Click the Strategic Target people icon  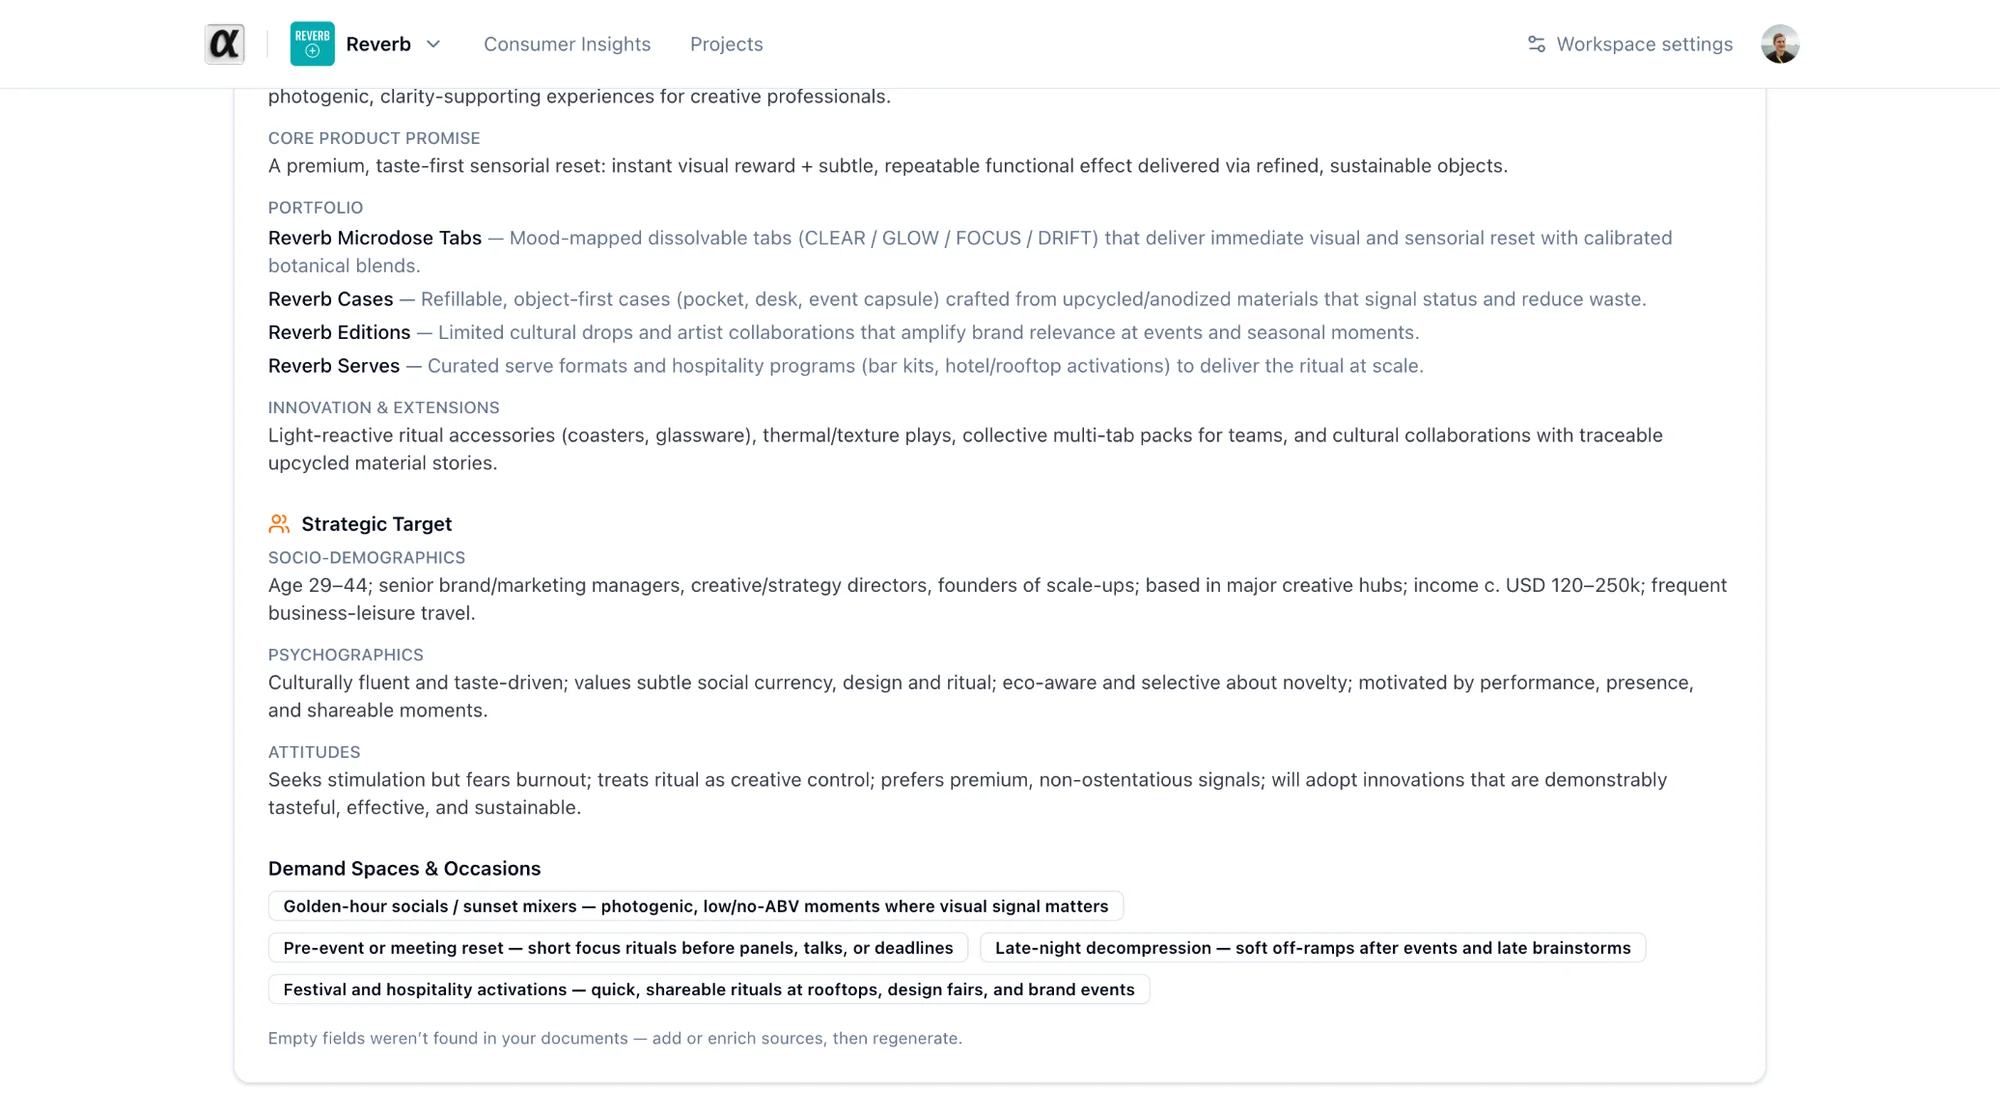pos(279,524)
